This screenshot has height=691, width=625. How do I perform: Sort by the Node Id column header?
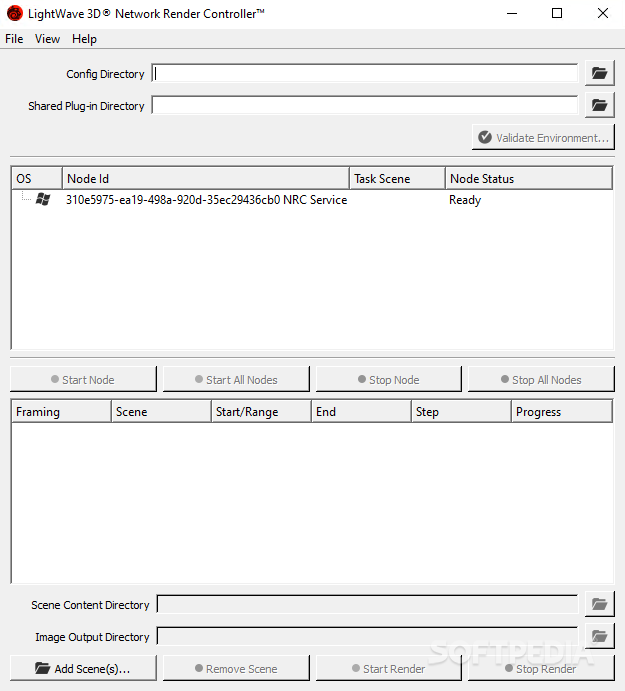click(x=206, y=178)
